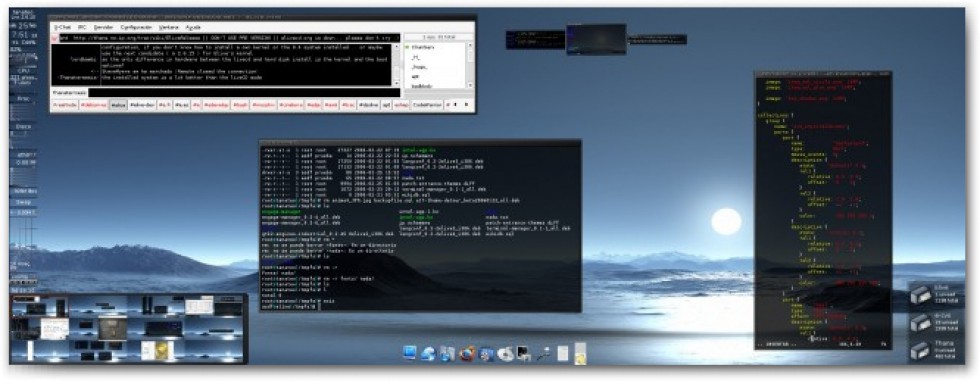This screenshot has width=980, height=381.
Task: Open the blue swirl icon beside monitor icon
Action: coord(428,354)
